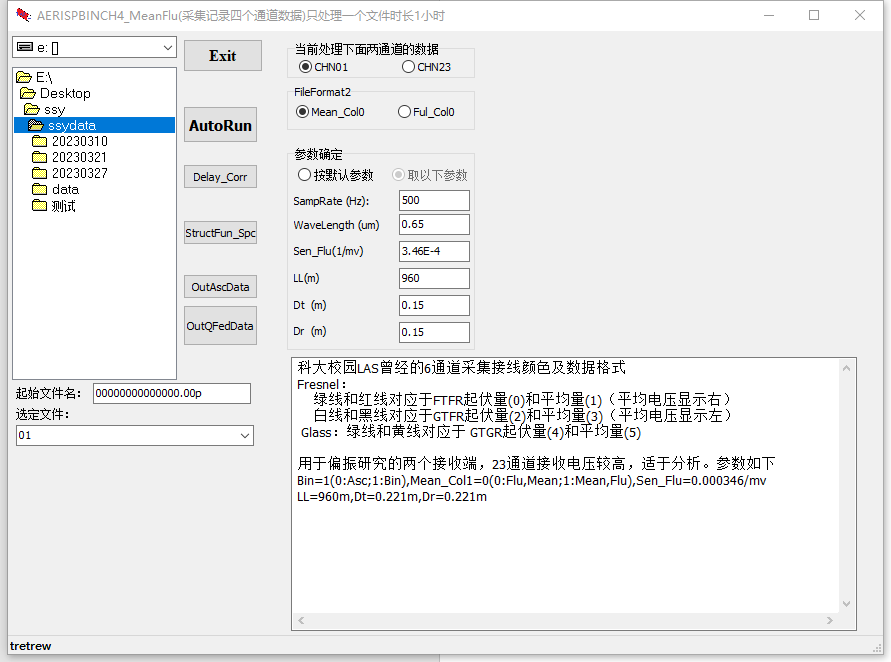The width and height of the screenshot is (891, 662).
Task: Choose the Ful_Col0 file format
Action: tap(404, 112)
